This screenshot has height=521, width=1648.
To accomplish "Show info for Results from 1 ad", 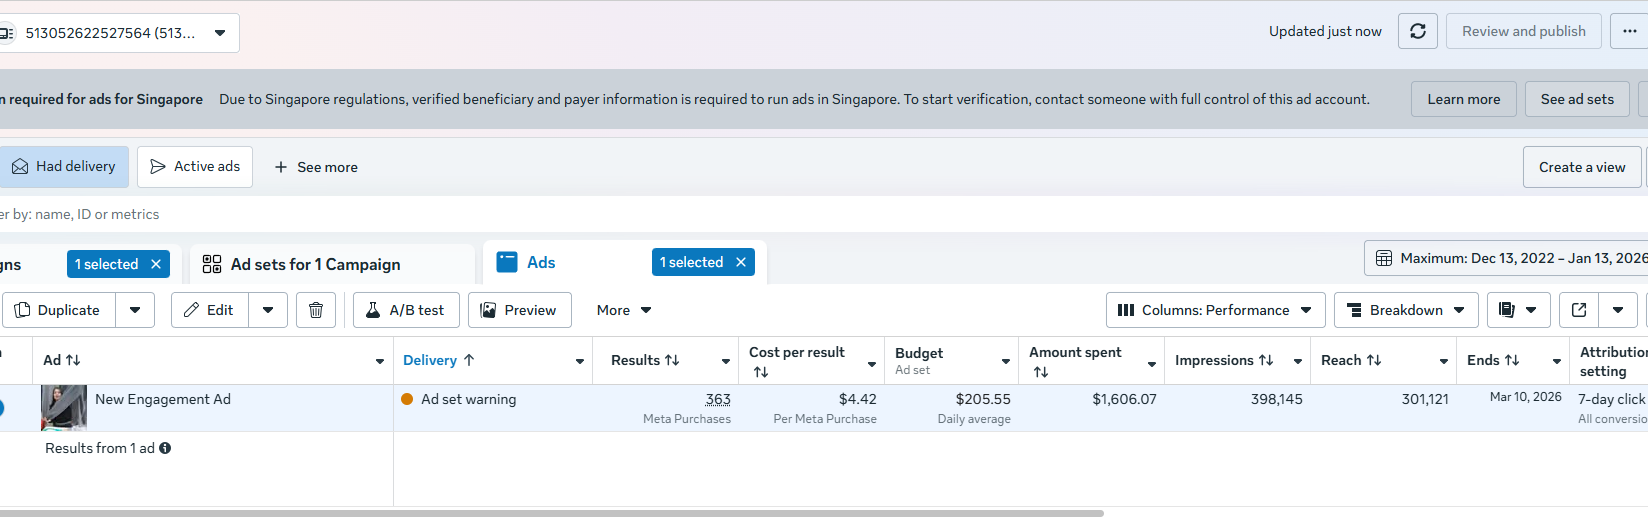I will [x=165, y=448].
